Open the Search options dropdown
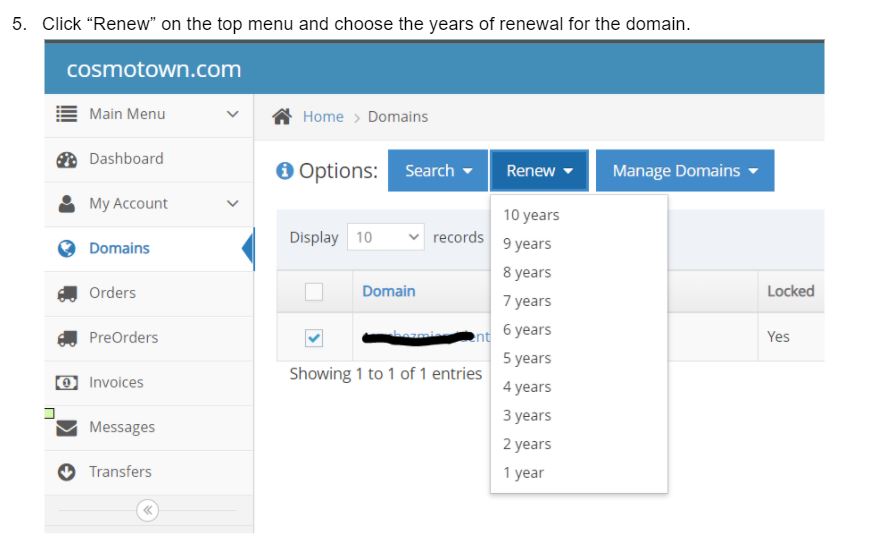The width and height of the screenshot is (871, 555). coord(438,171)
